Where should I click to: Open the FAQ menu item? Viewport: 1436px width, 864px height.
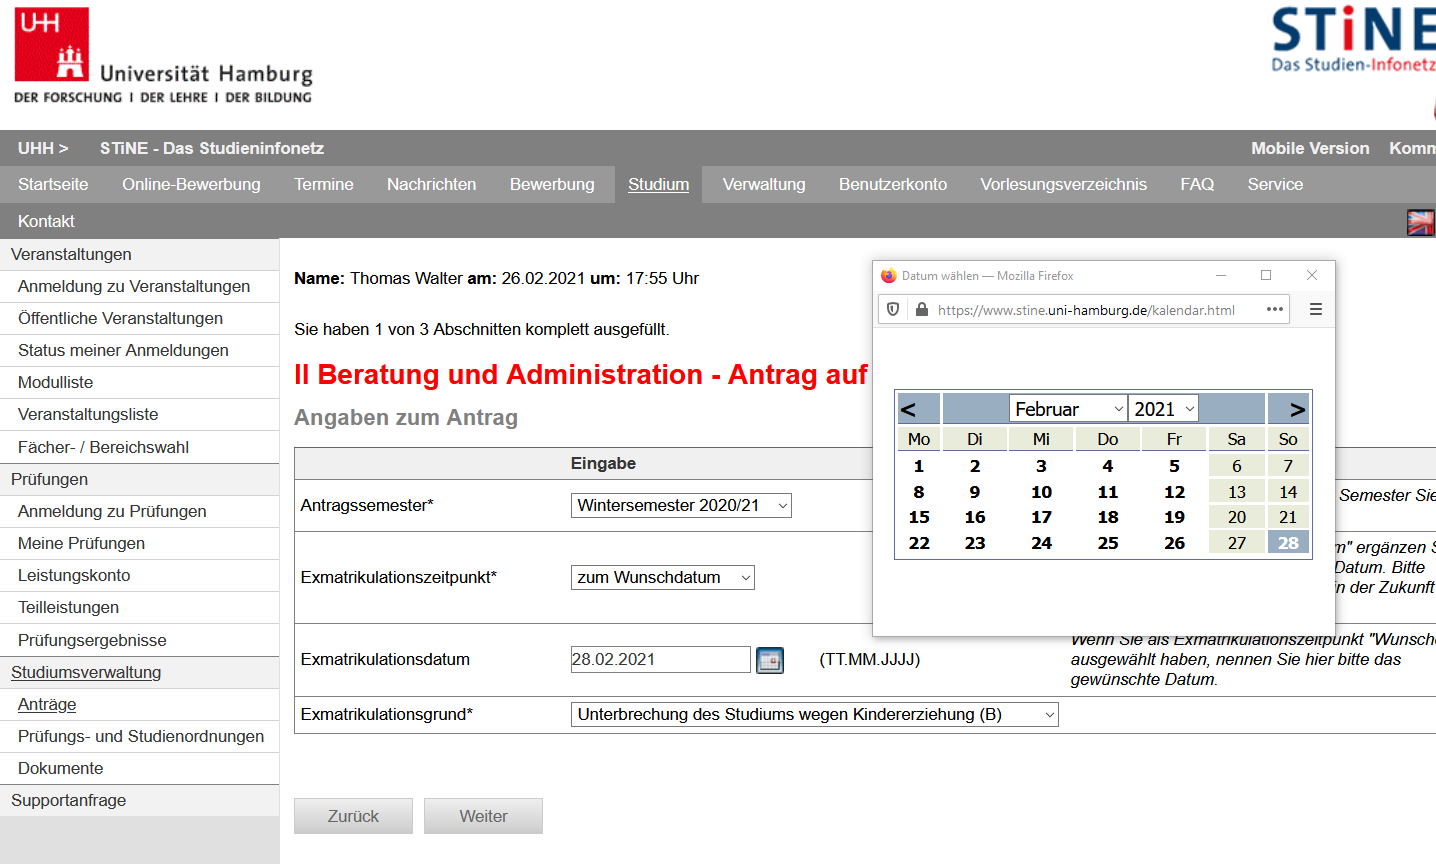[1196, 184]
